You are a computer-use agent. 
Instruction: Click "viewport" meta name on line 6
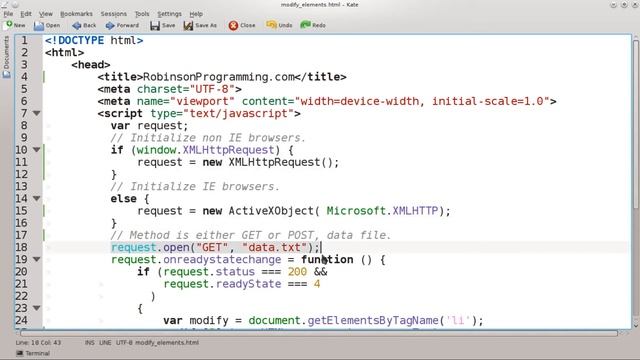202,101
